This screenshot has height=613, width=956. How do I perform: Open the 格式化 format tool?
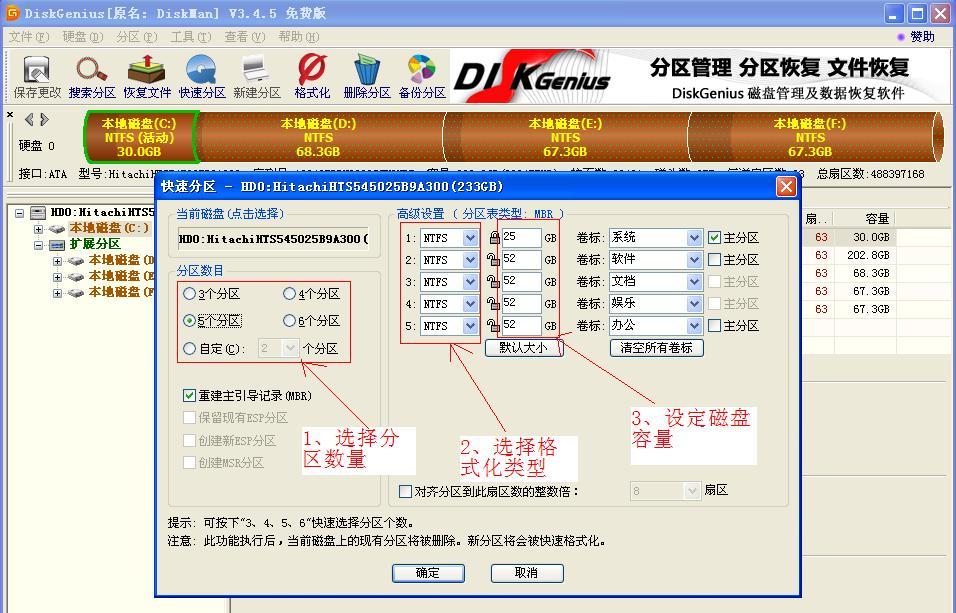coord(310,76)
